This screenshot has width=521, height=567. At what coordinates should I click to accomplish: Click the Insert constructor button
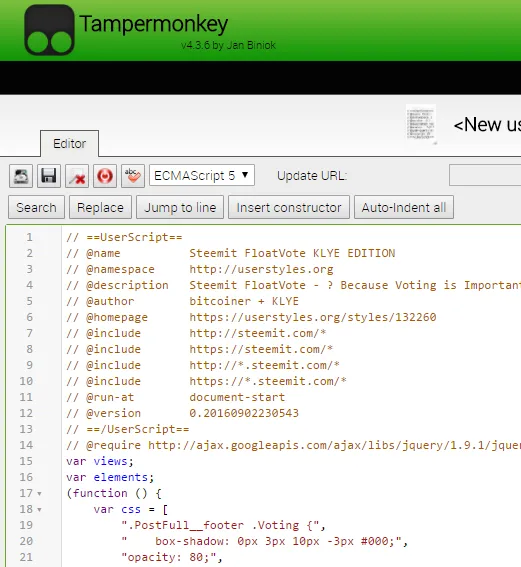click(289, 208)
